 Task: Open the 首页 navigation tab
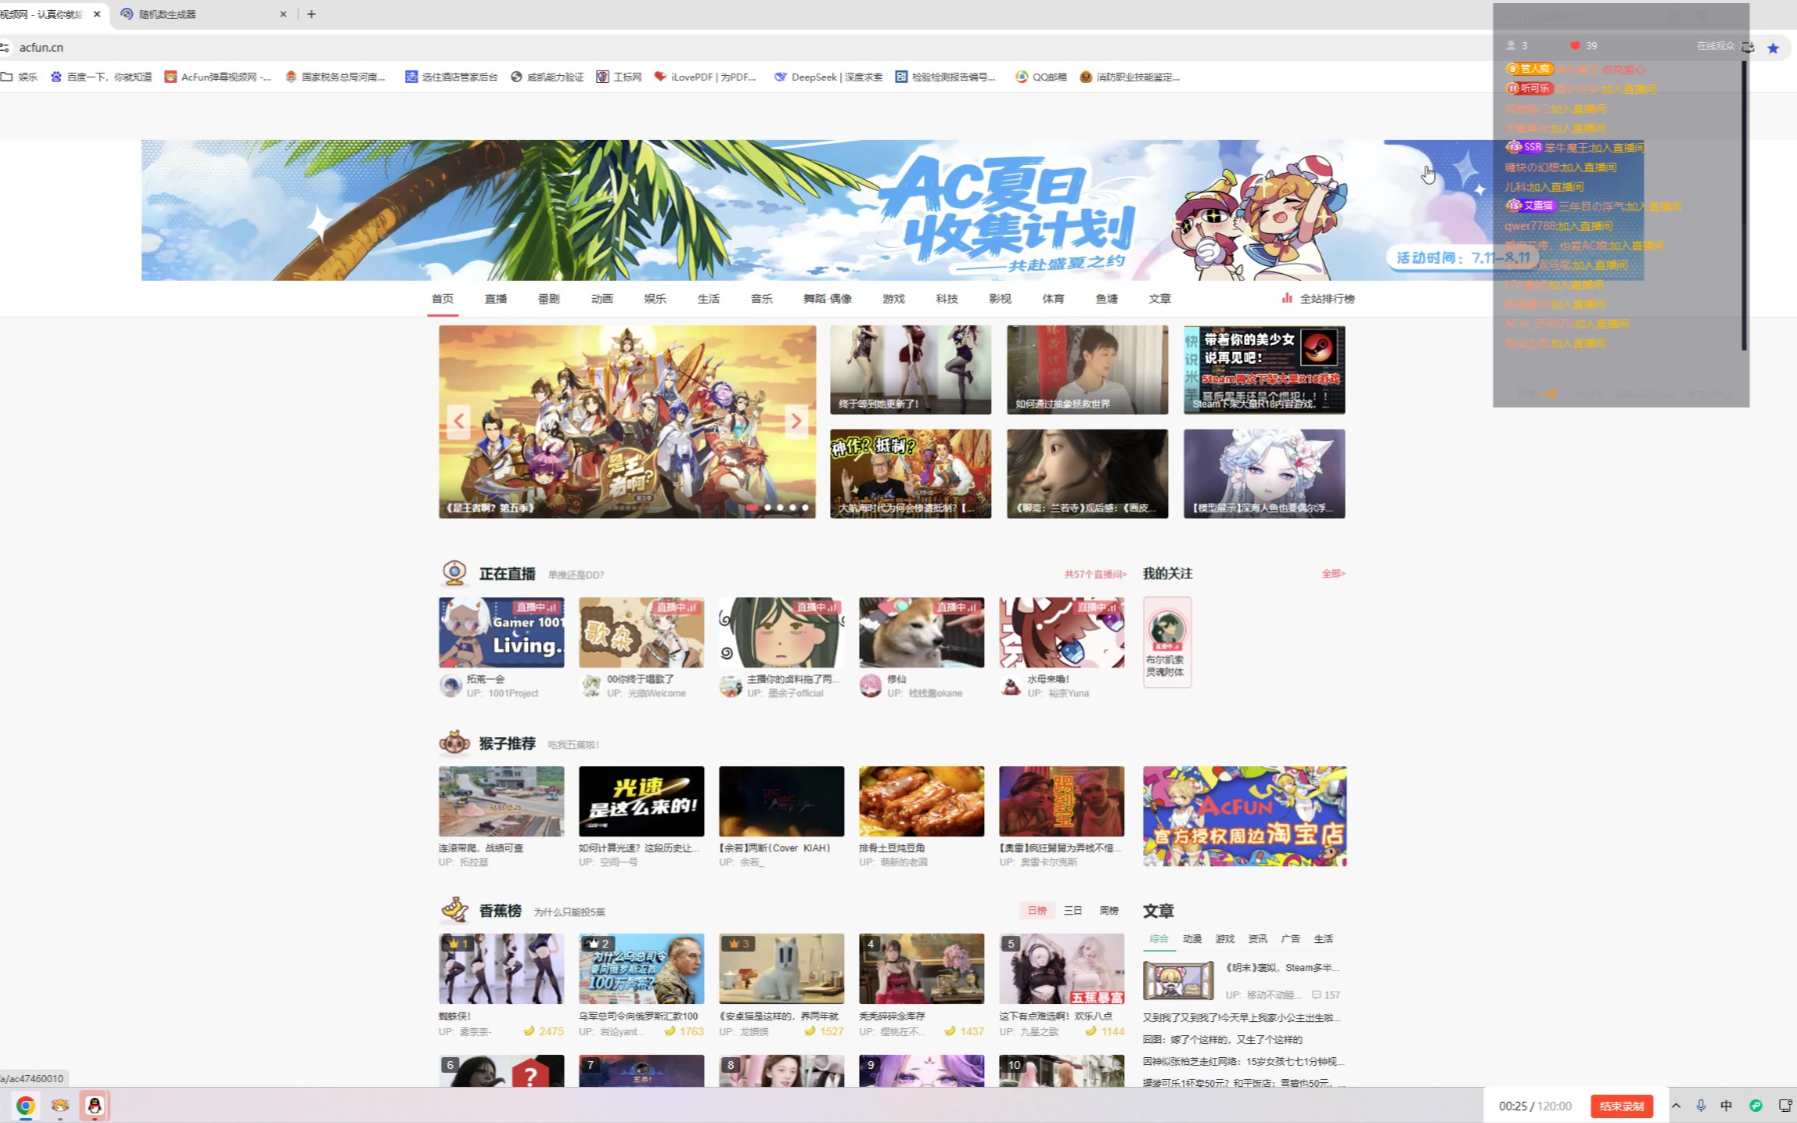(442, 298)
